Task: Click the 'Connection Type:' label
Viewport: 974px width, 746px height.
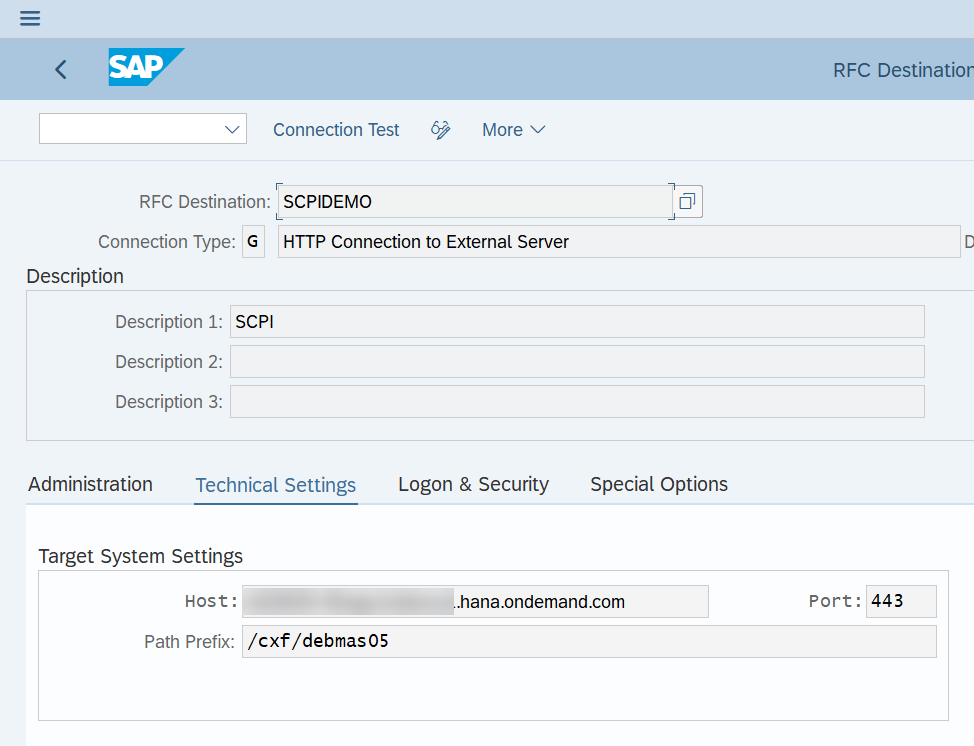Action: click(167, 242)
